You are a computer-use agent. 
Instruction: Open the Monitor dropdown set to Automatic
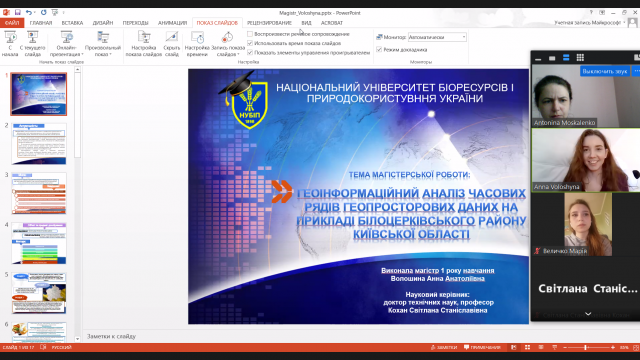[437, 37]
